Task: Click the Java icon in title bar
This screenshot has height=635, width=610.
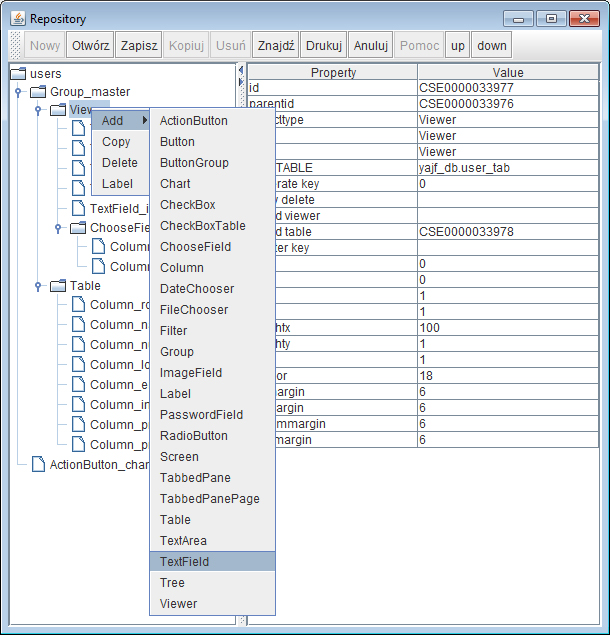Action: coord(18,19)
